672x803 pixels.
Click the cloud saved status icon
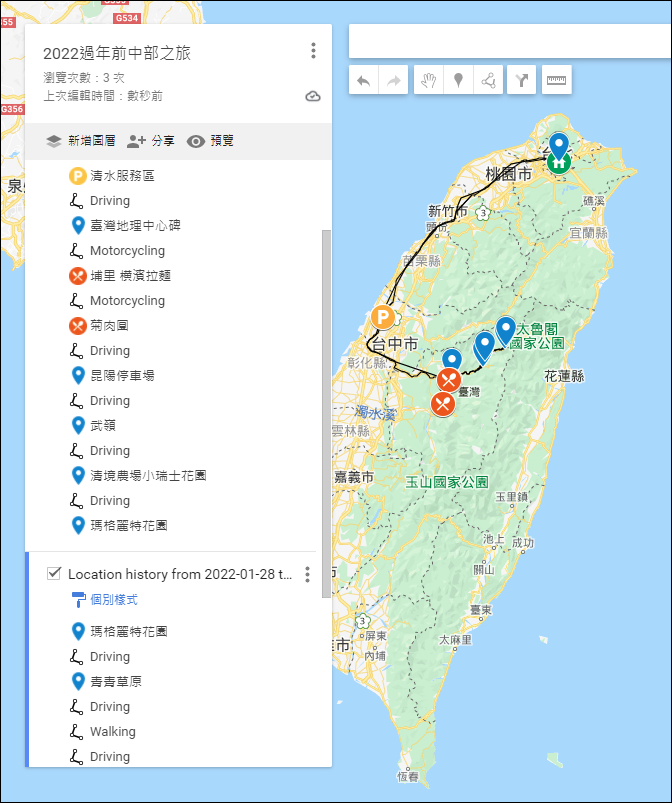coord(313,96)
